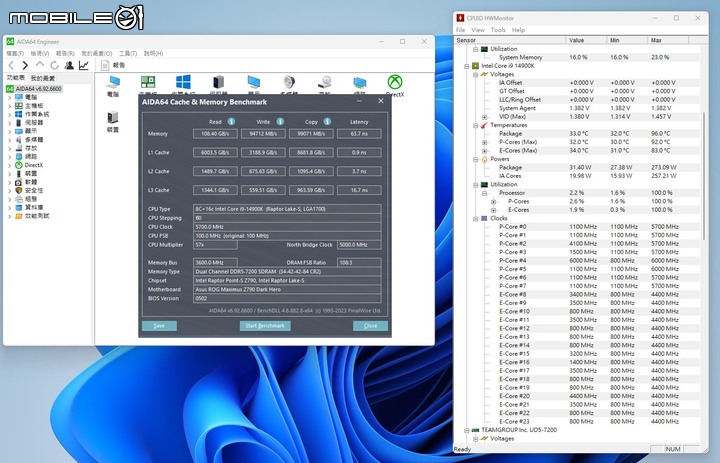Open the speaker multimedia icon in content pane
Image resolution: width=720 pixels, height=463 pixels.
289,83
